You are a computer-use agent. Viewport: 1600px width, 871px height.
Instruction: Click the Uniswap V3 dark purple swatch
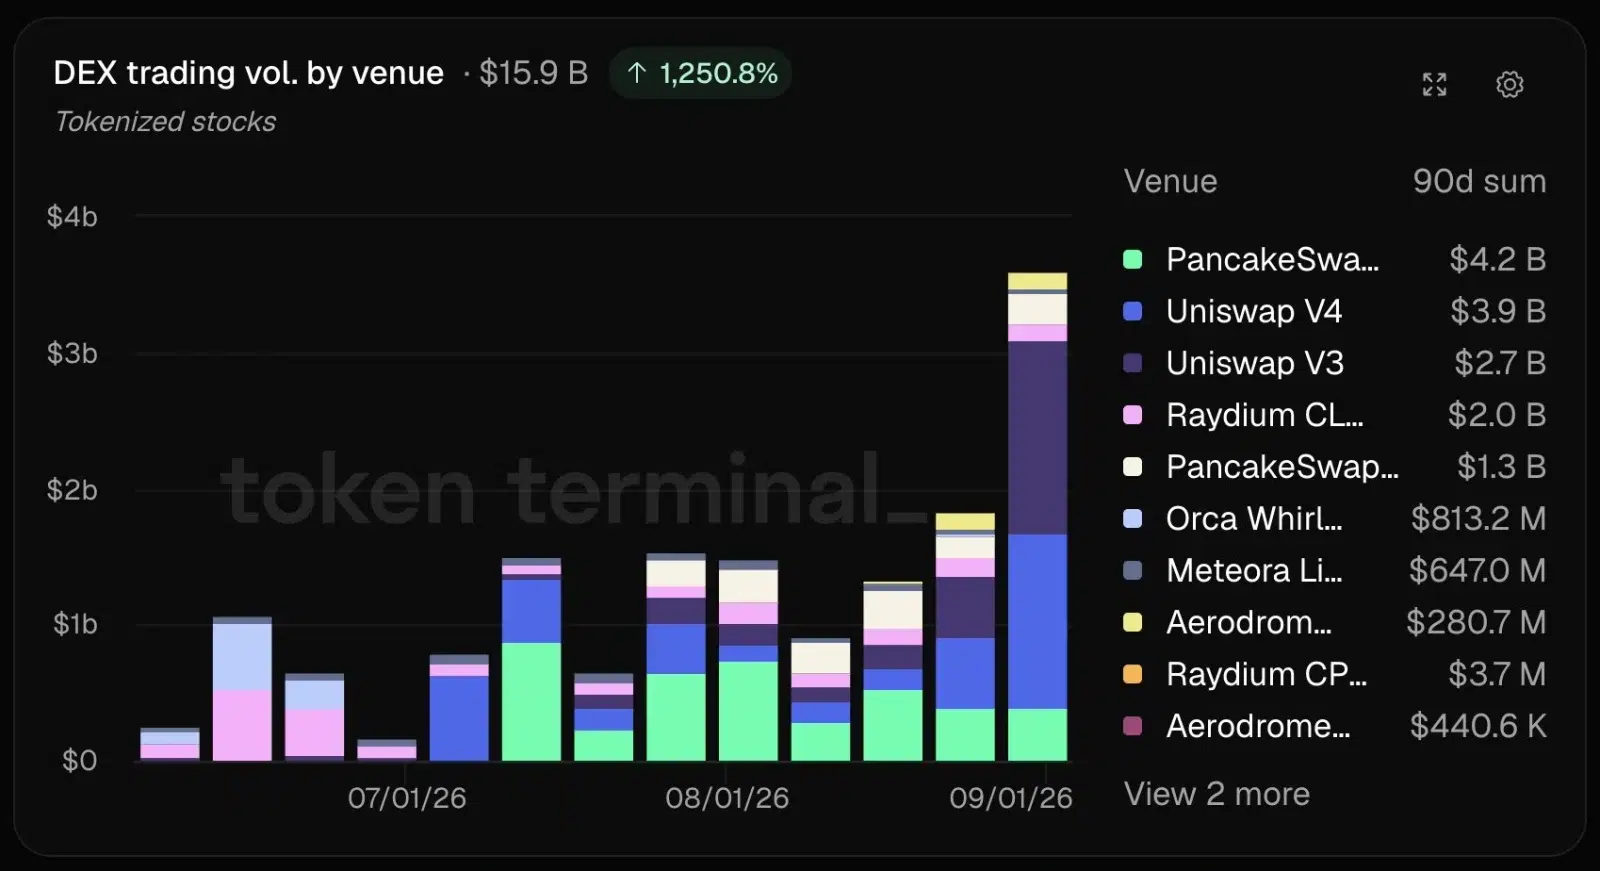1133,363
